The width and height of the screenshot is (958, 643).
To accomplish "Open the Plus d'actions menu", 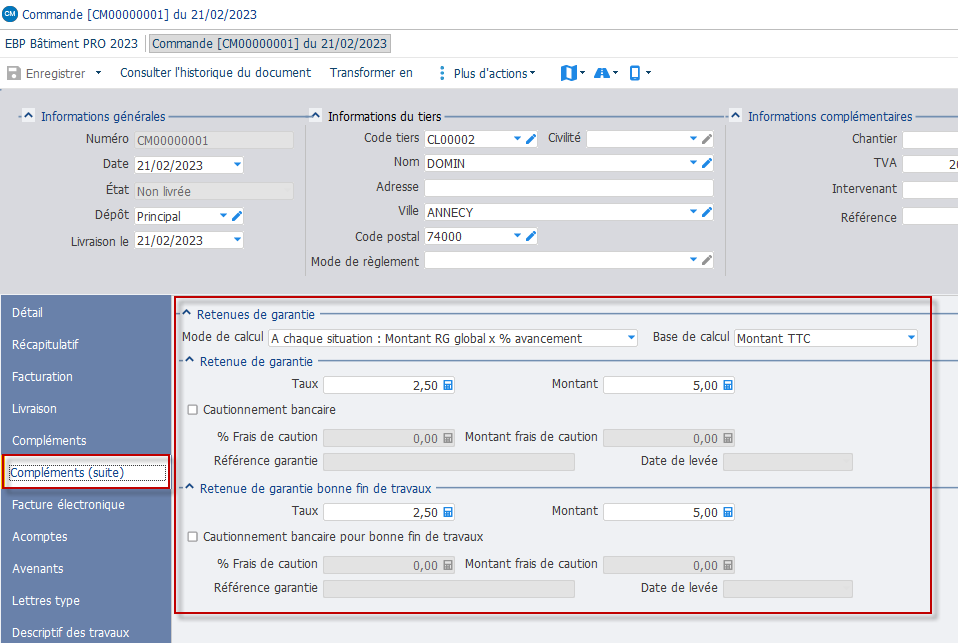I will tap(494, 73).
